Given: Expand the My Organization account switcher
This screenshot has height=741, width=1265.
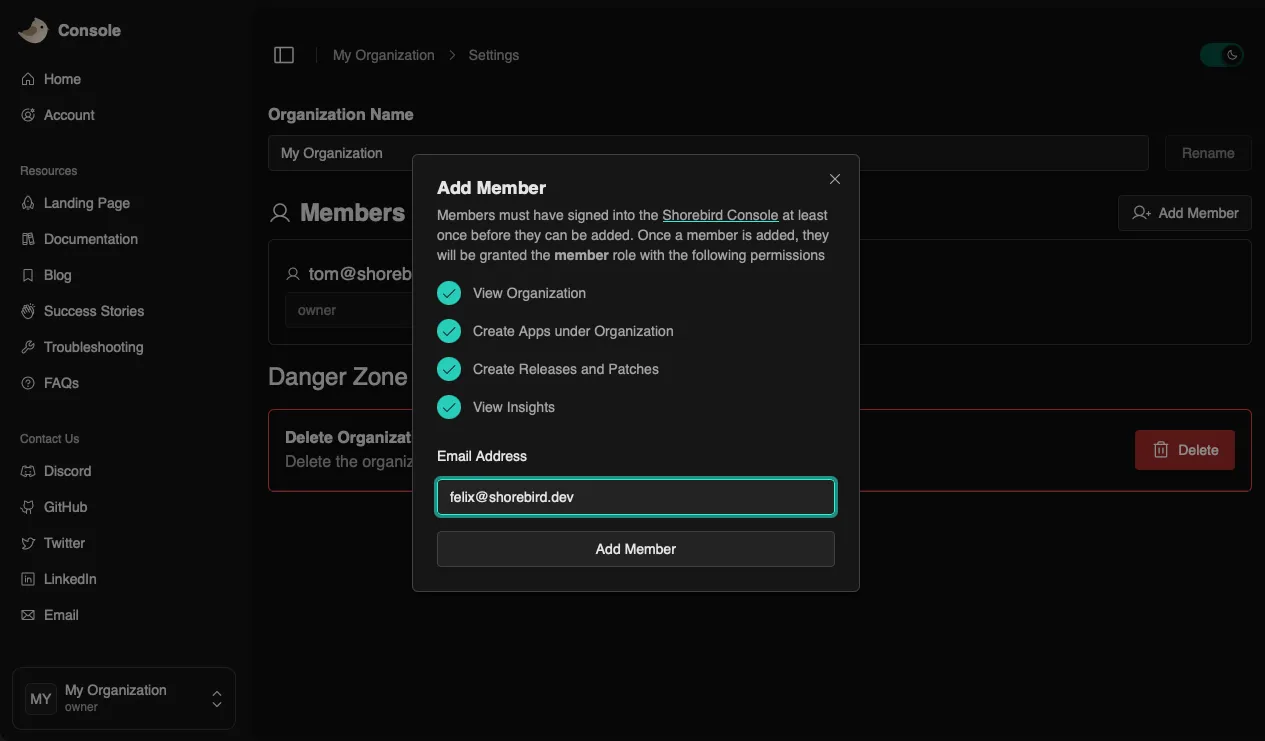Looking at the screenshot, I should coord(216,699).
